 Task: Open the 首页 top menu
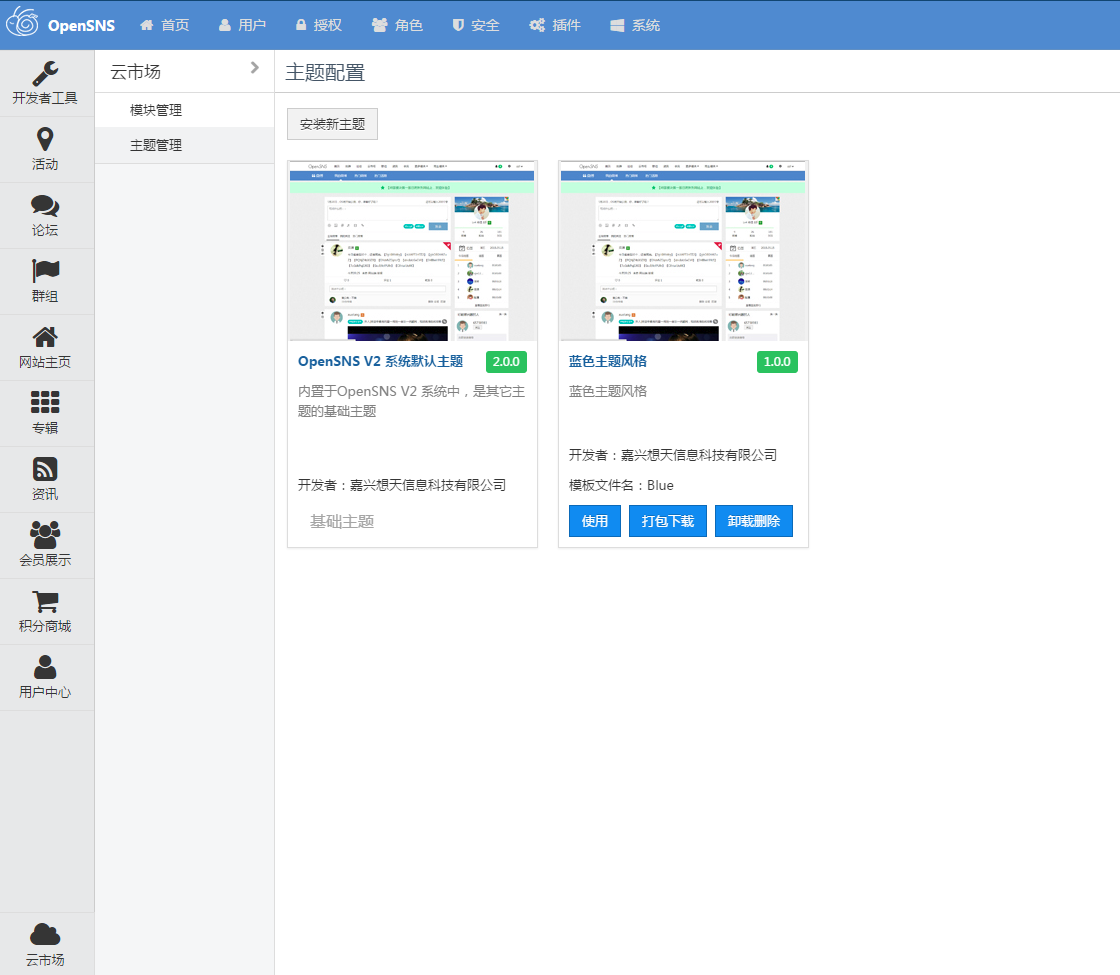[164, 25]
